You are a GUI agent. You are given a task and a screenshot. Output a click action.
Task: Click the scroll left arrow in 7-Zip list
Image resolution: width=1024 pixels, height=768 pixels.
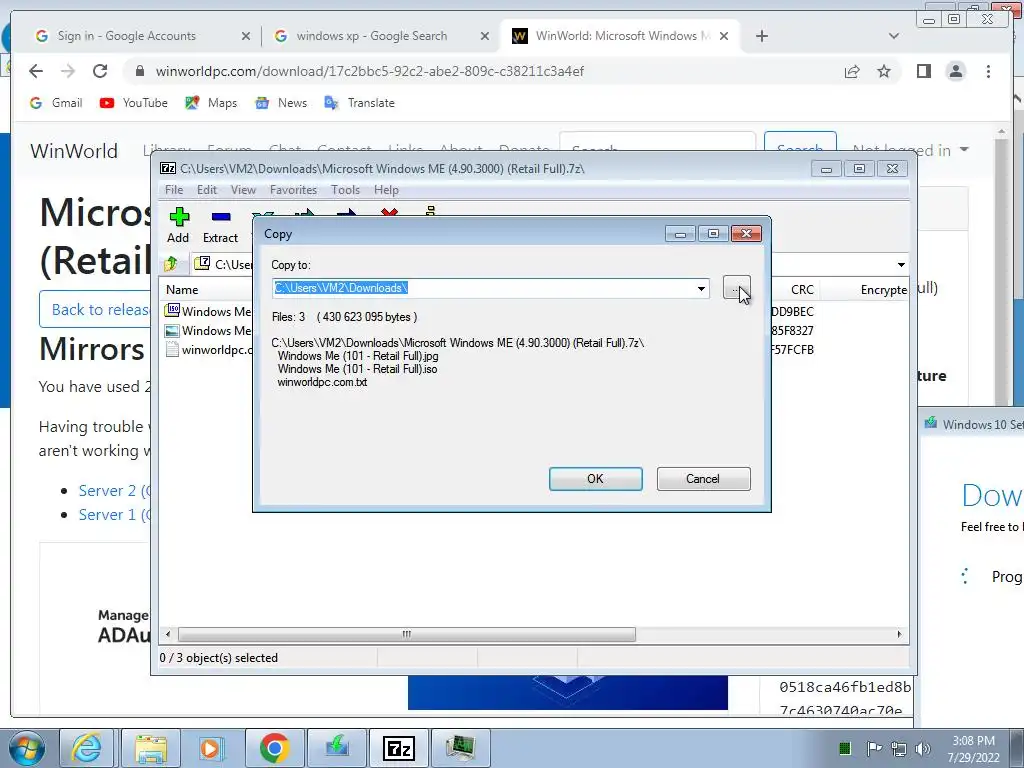pos(168,634)
